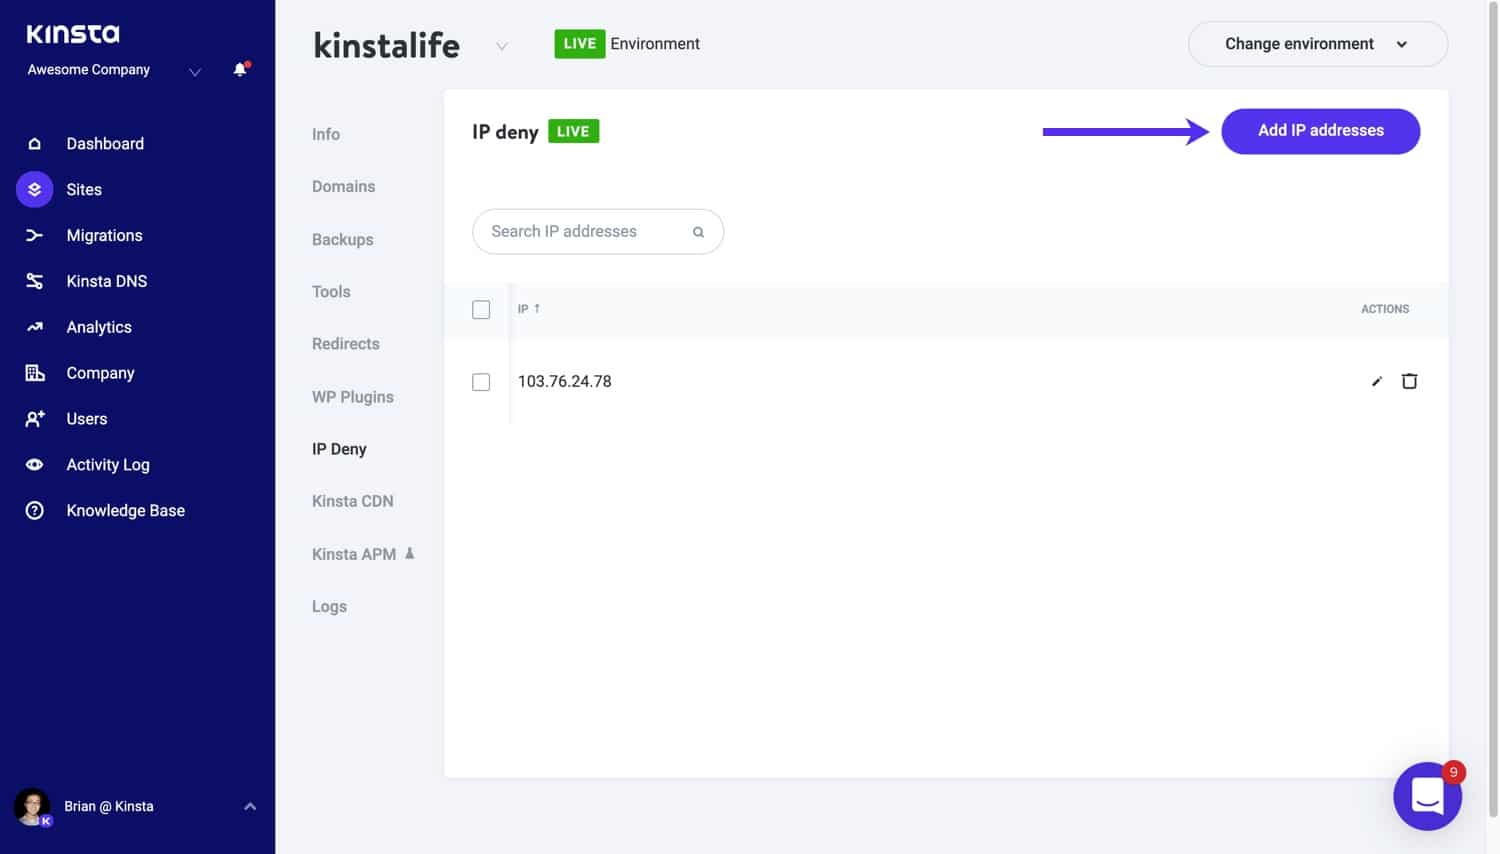Viewport: 1500px width, 854px height.
Task: Click the Company building icon
Action: tap(34, 373)
